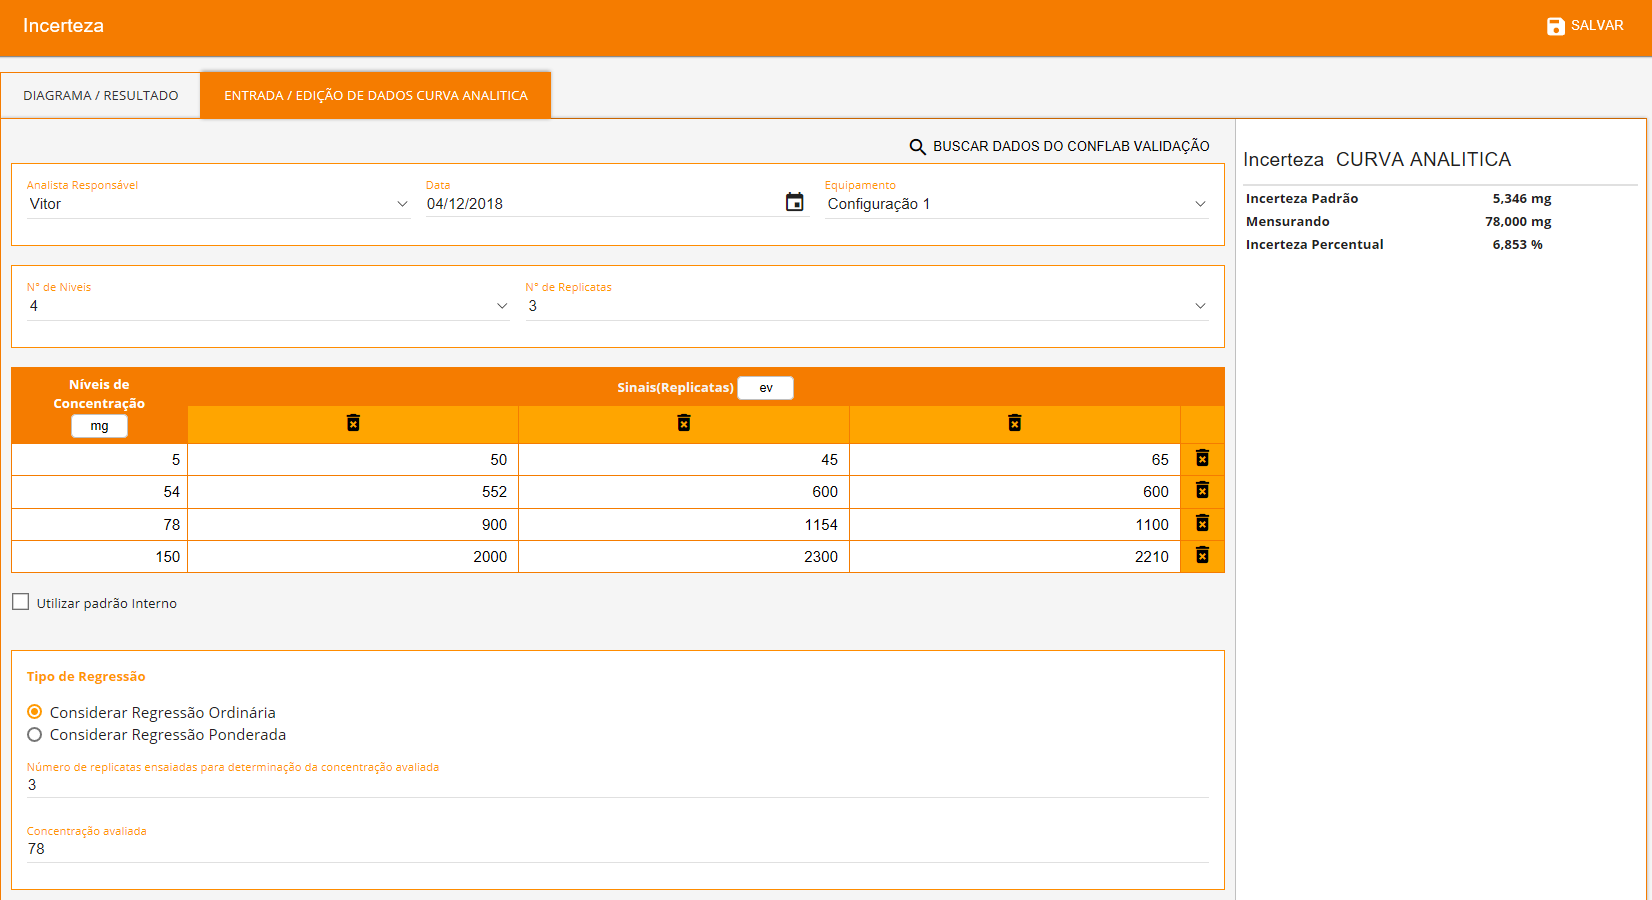Viewport: 1652px width, 900px height.
Task: Delete the row with concentration 54
Action: coord(1202,490)
